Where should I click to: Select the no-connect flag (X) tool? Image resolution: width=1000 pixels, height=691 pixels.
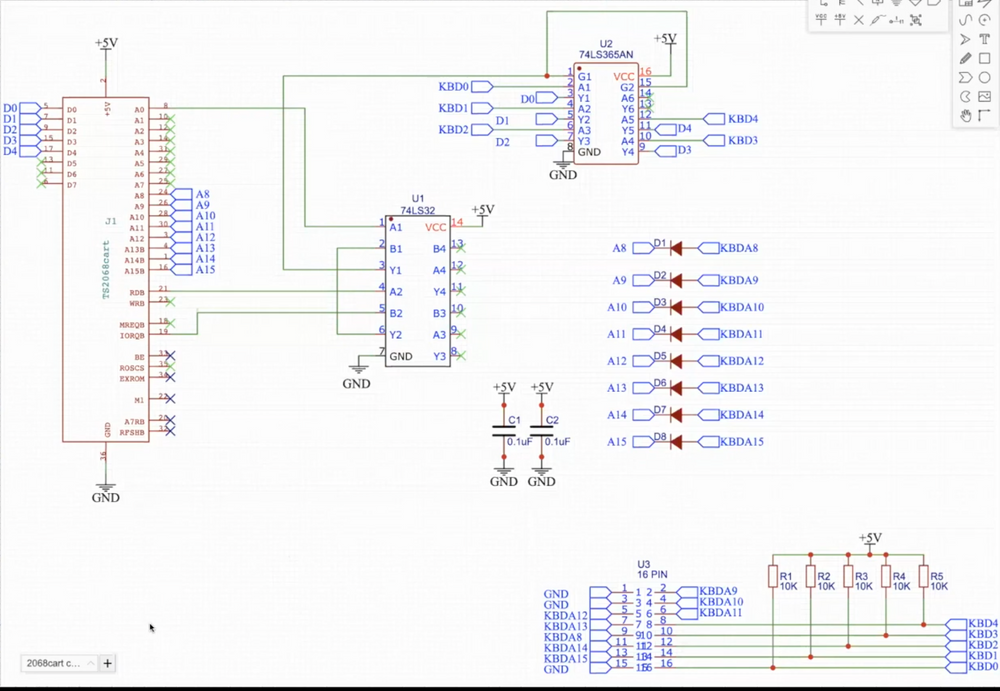tap(859, 20)
